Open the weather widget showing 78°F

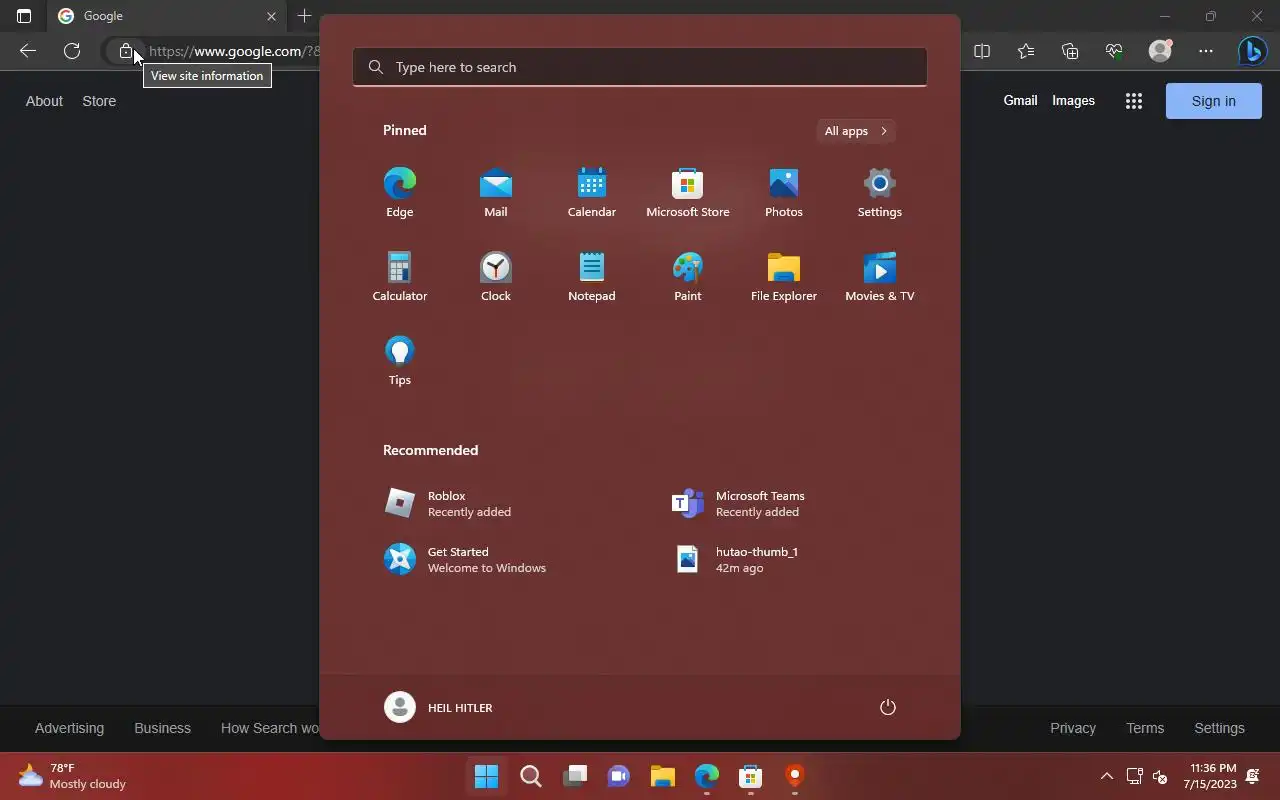(72, 776)
